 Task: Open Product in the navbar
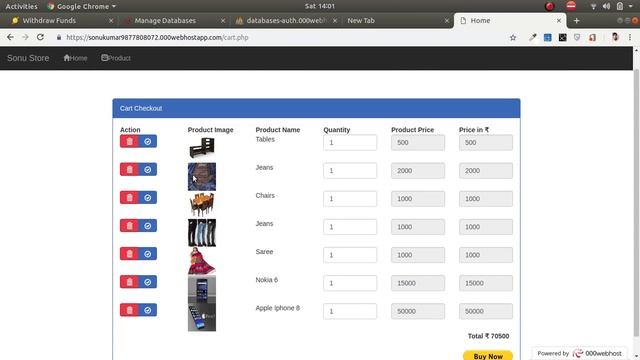click(x=116, y=58)
